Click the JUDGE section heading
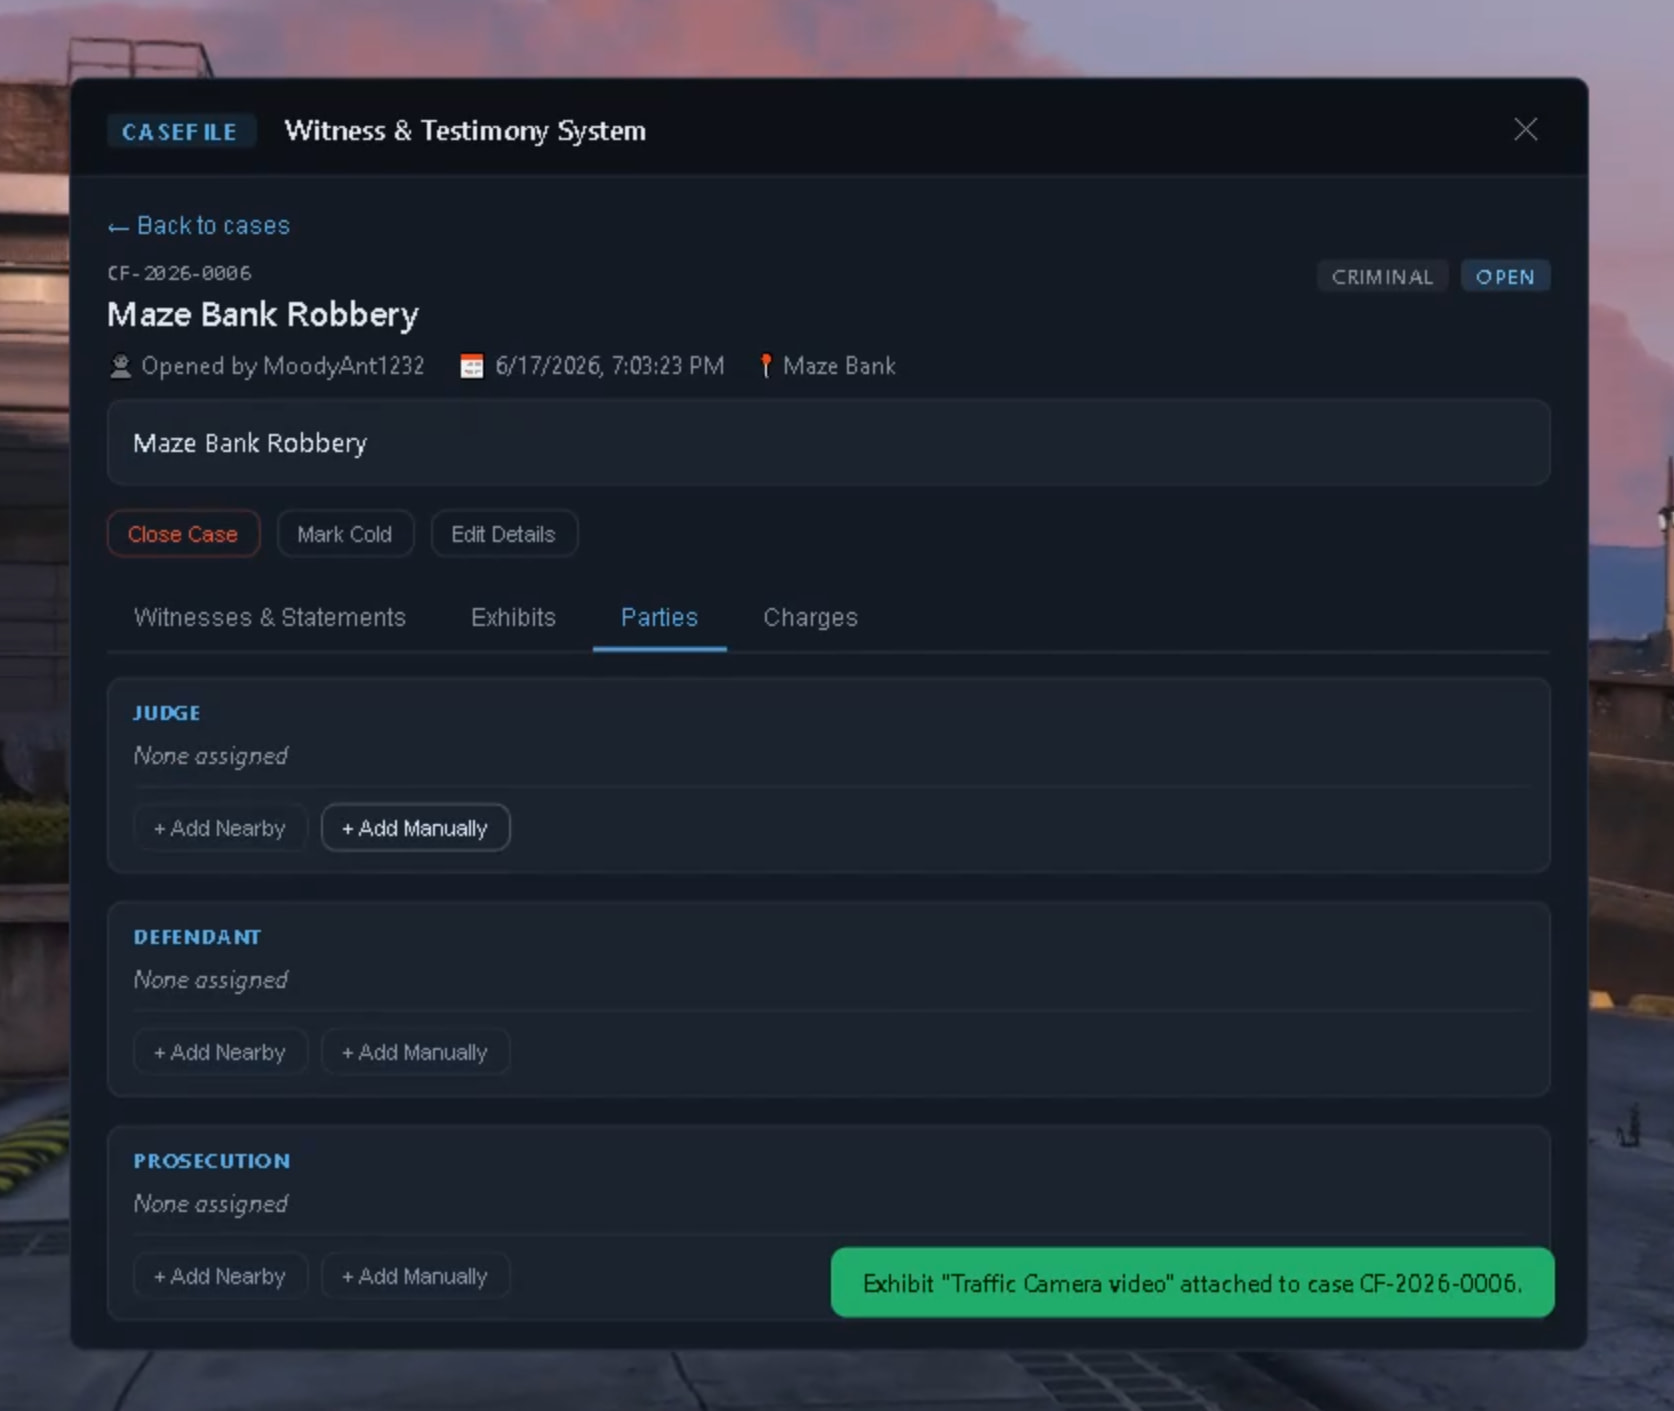The width and height of the screenshot is (1674, 1411). (167, 713)
